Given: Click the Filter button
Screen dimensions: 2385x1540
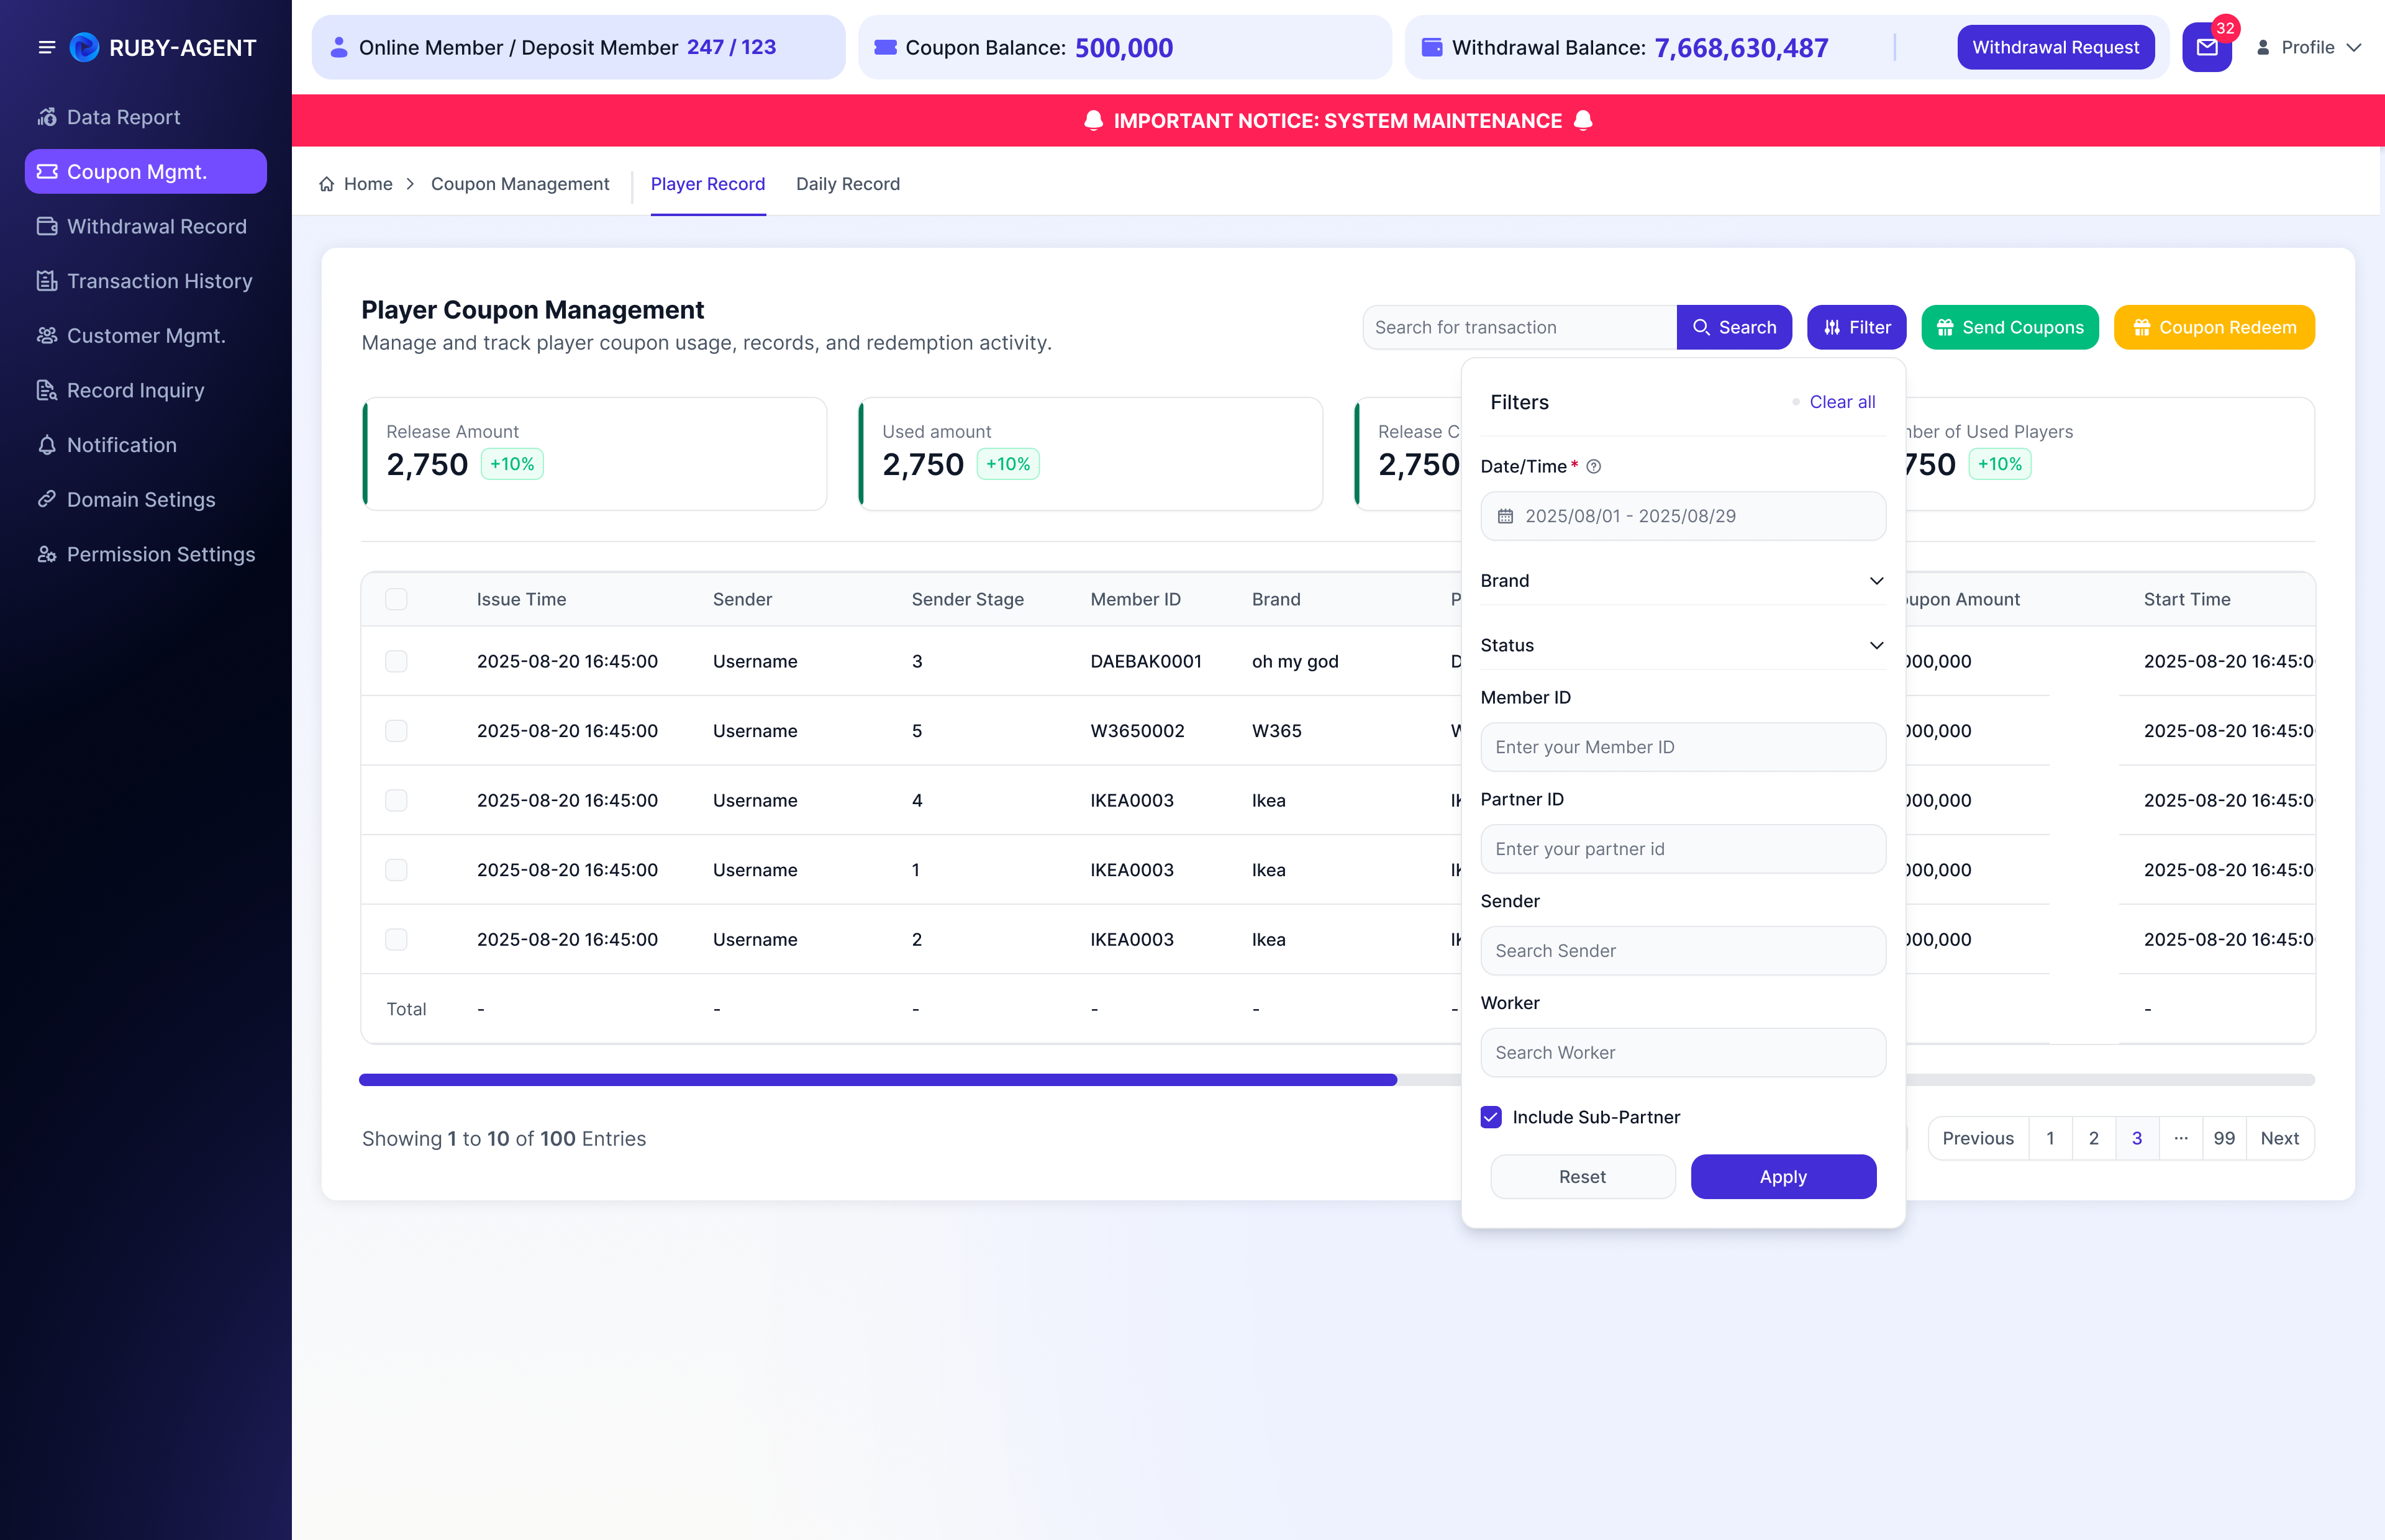Looking at the screenshot, I should pos(1857,327).
